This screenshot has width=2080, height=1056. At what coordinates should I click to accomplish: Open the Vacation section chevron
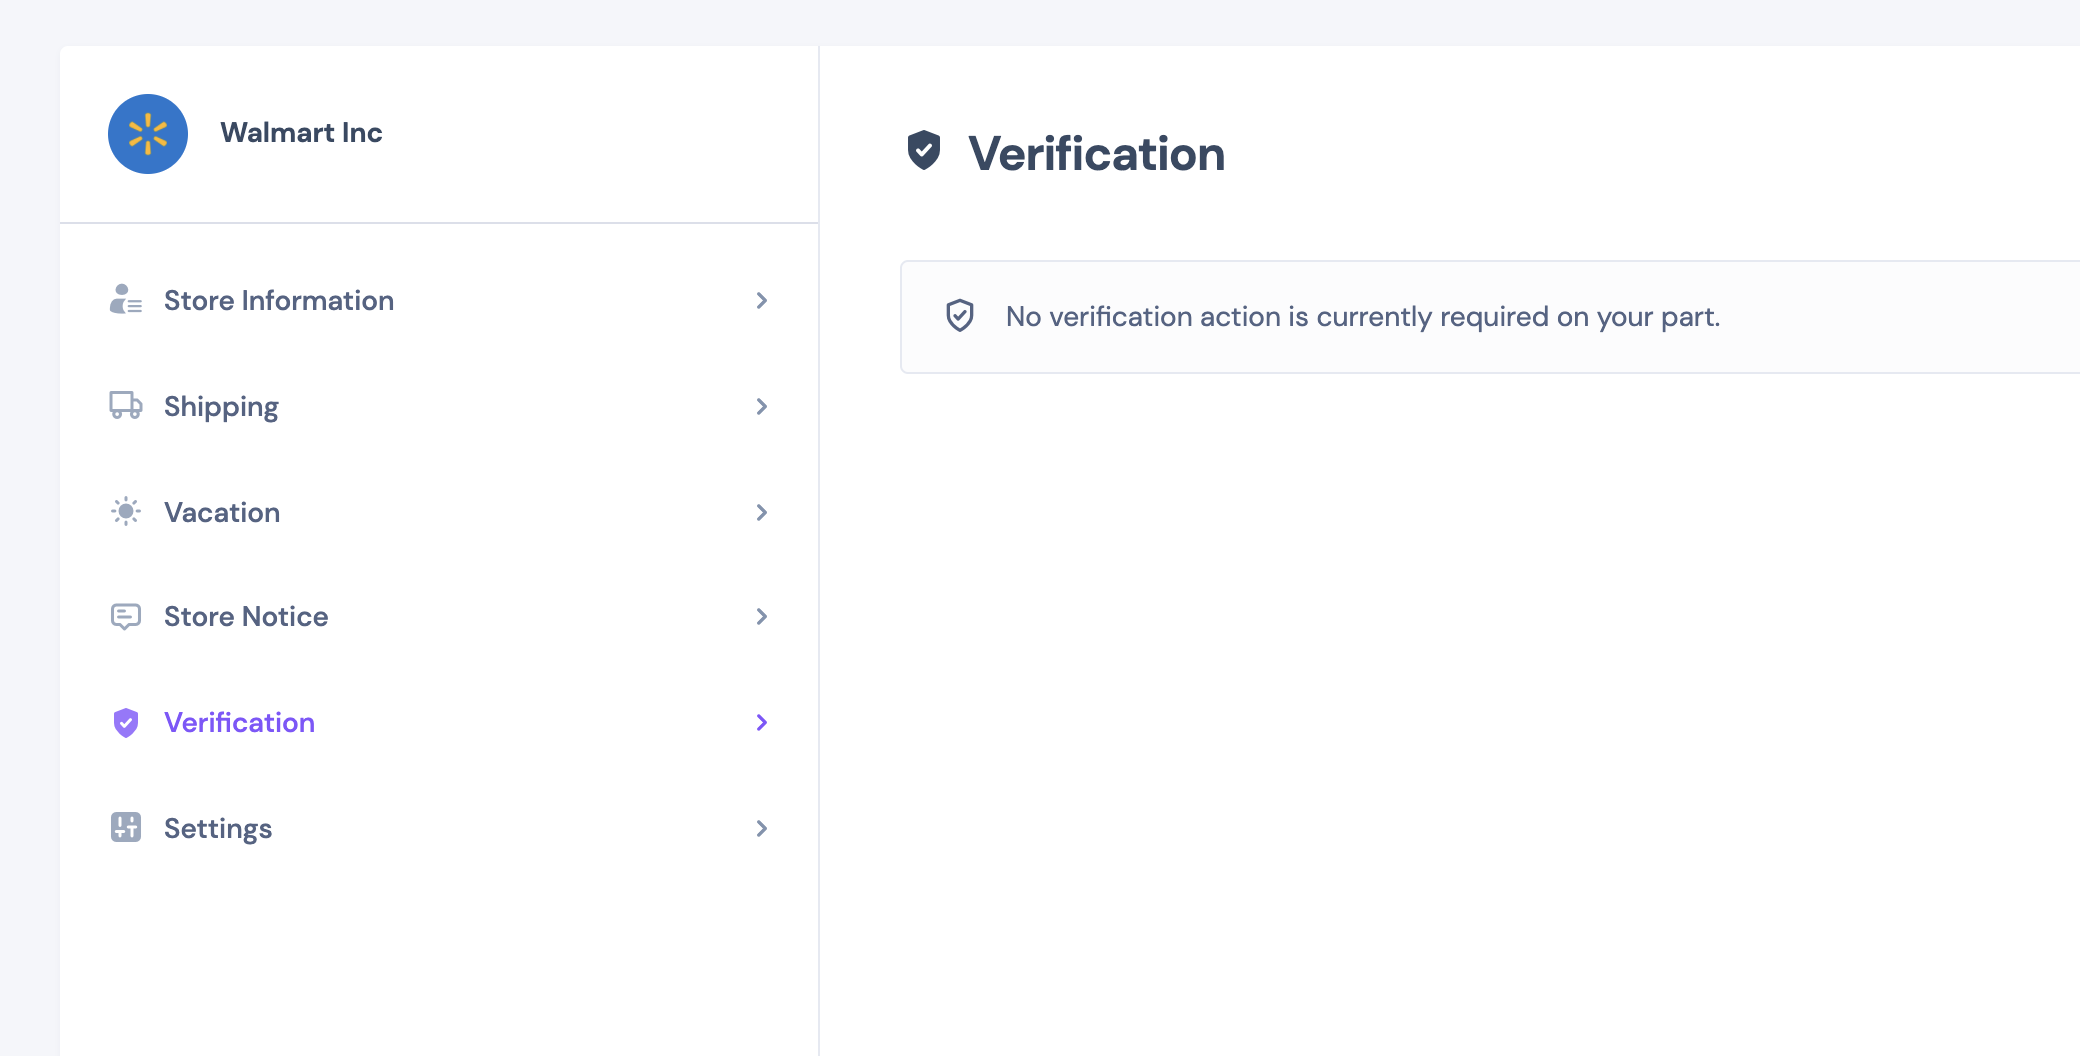(762, 512)
